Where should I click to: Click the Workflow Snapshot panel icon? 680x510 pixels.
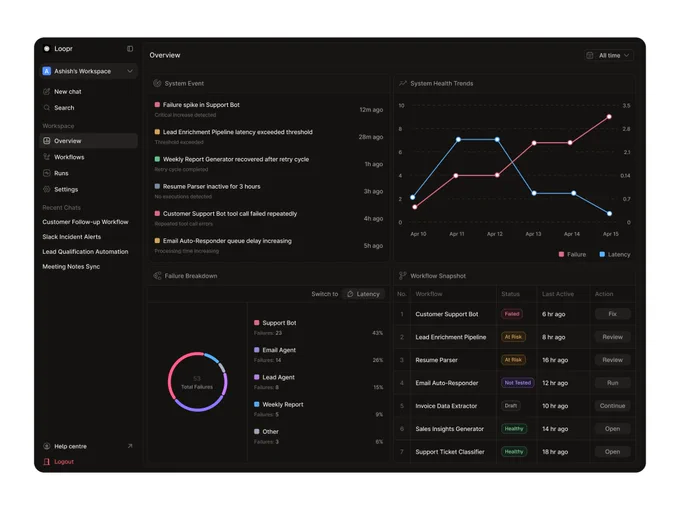click(x=403, y=276)
